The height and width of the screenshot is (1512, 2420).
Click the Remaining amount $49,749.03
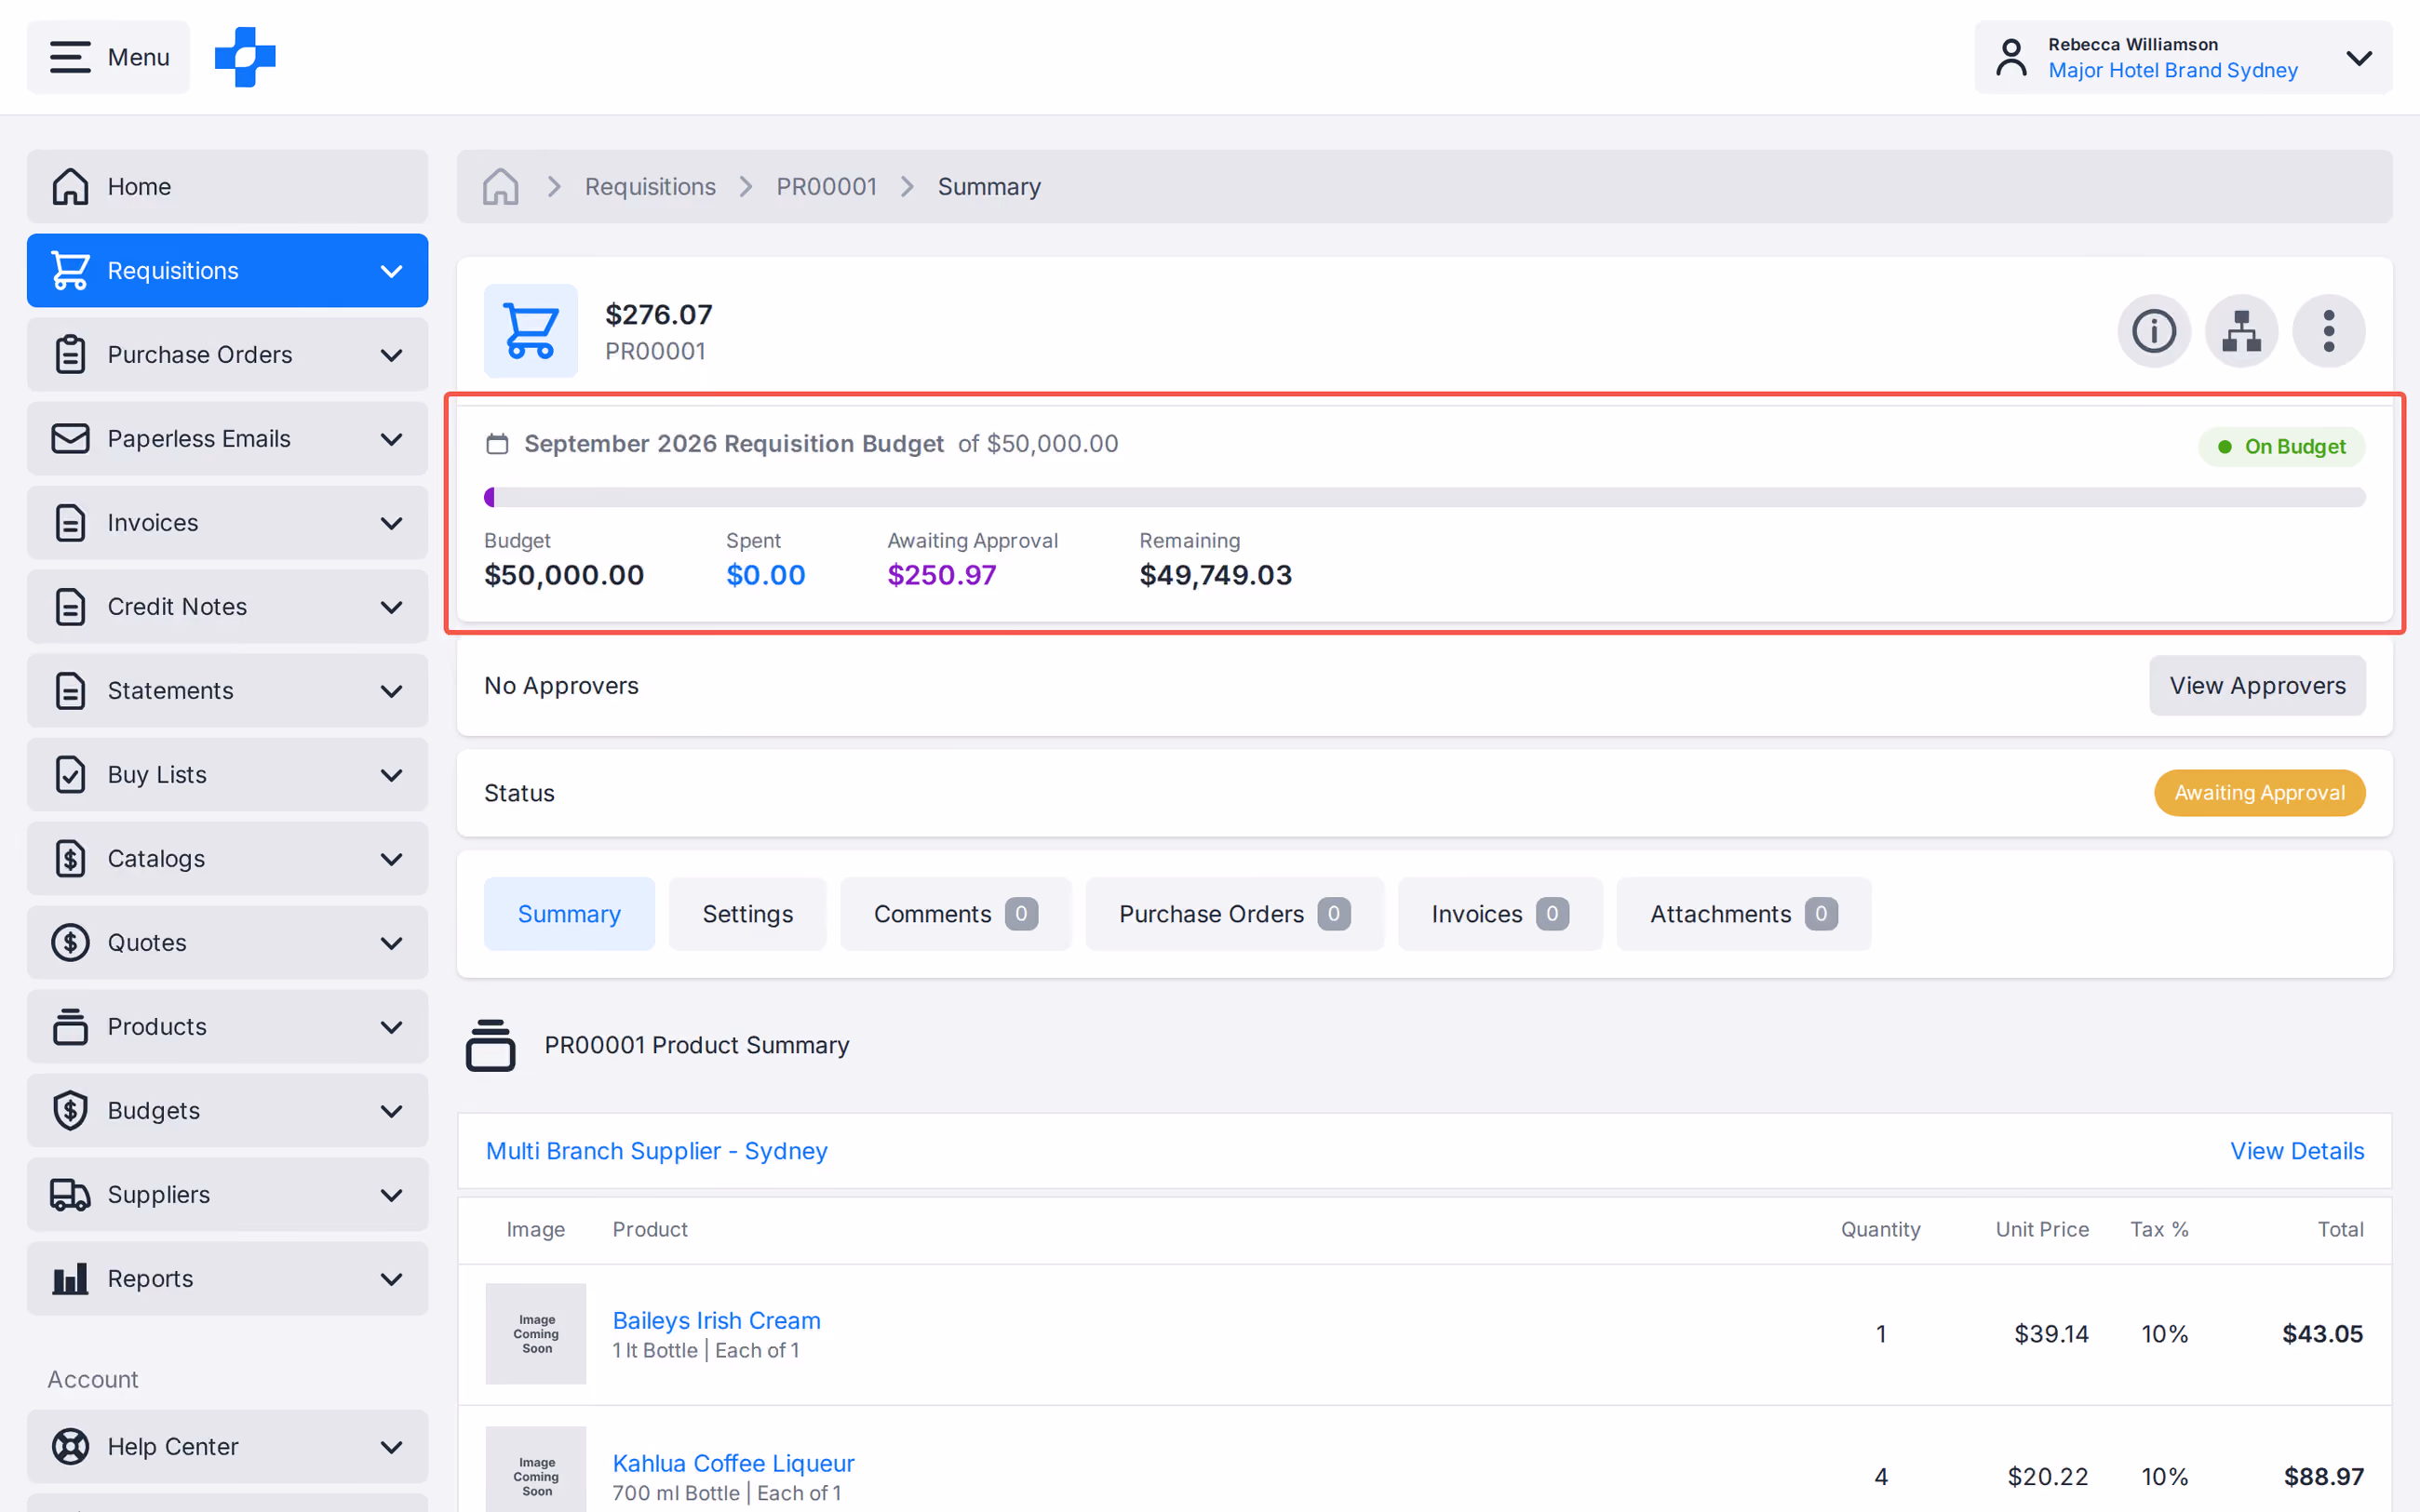(1215, 575)
